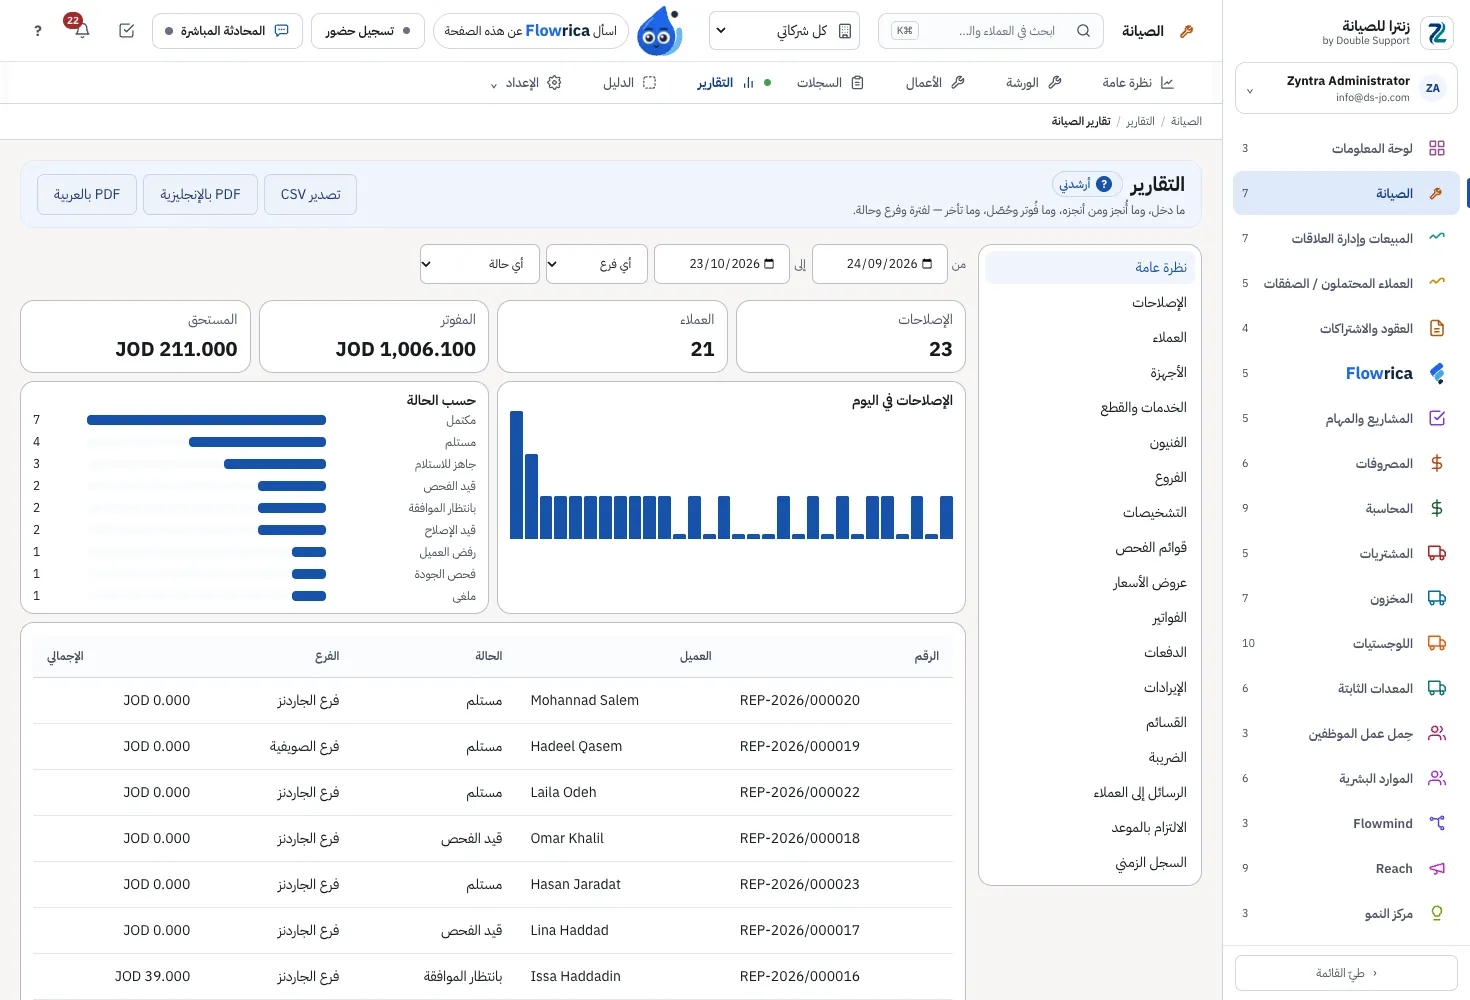This screenshot has height=1000, width=1470.
Task: Switch to السجلات records tab
Action: (830, 83)
